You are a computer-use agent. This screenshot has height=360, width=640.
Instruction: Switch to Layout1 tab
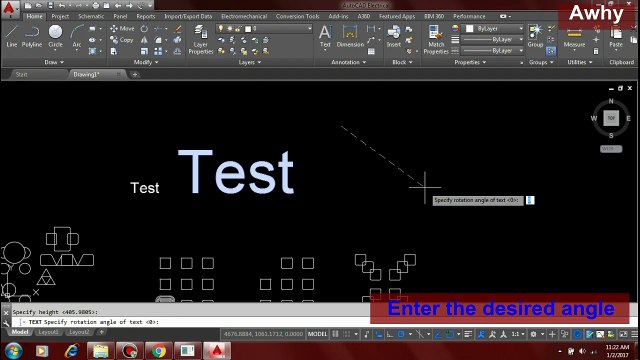(48, 332)
